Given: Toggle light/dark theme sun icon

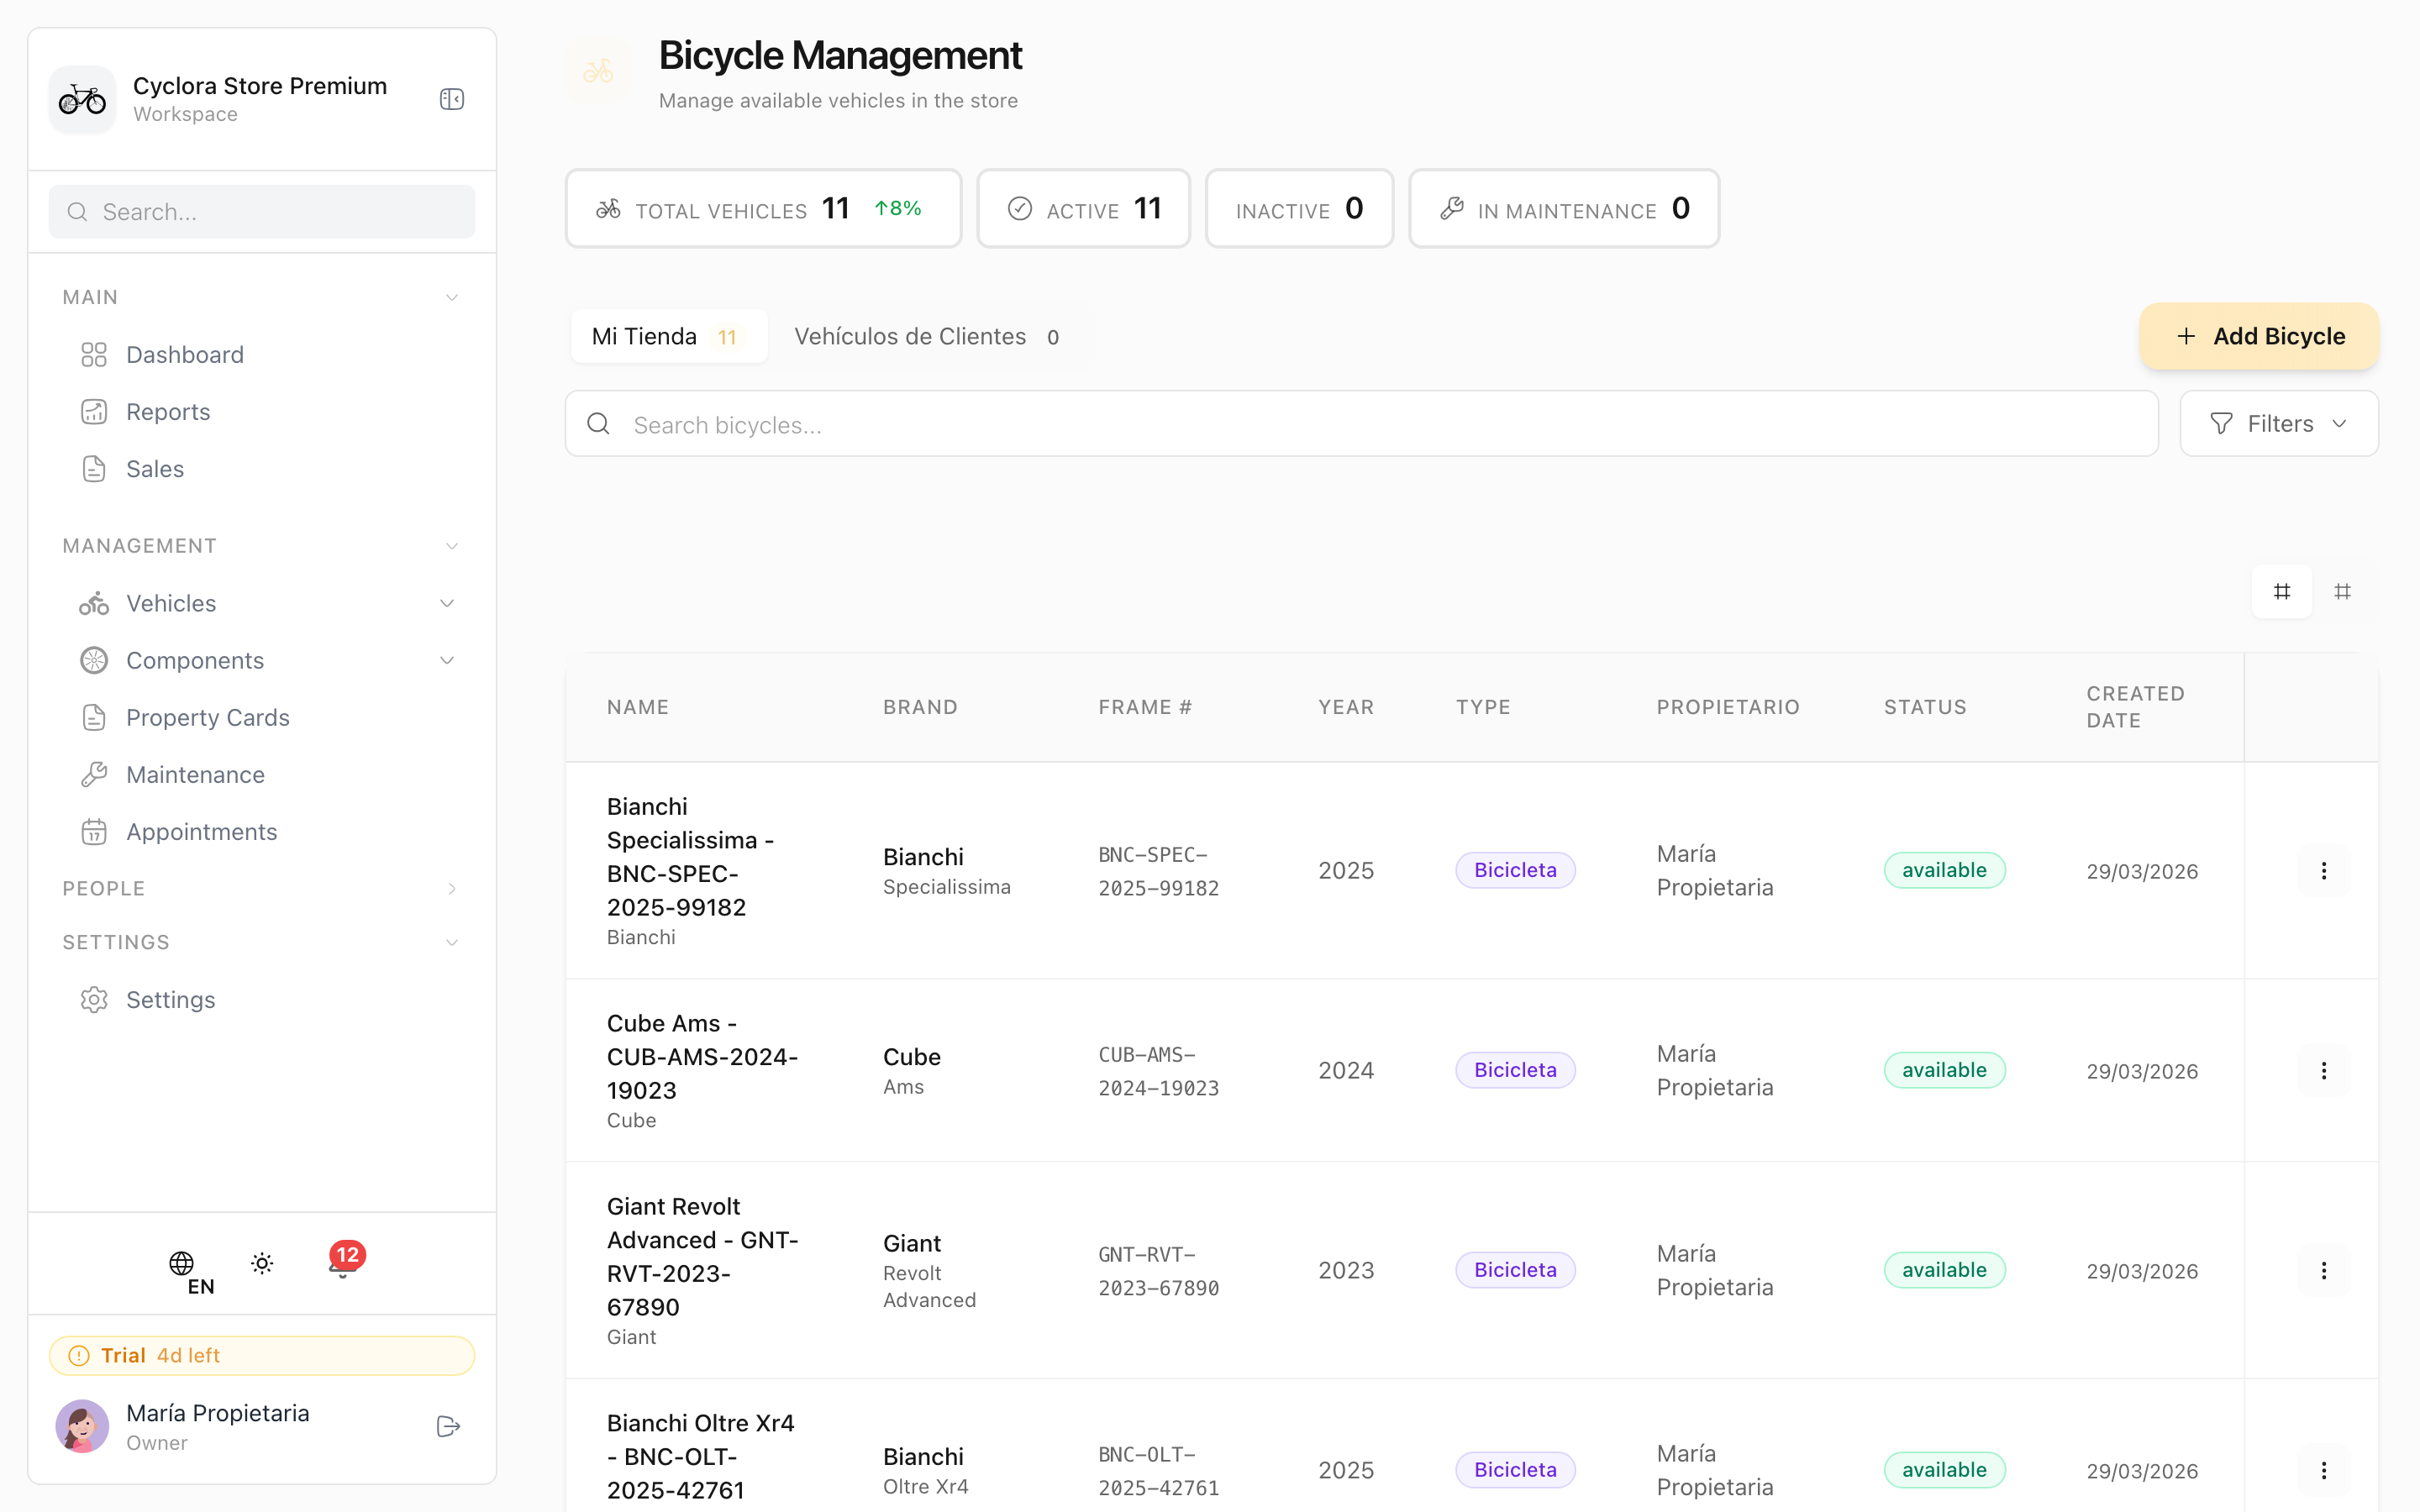Looking at the screenshot, I should 262,1263.
